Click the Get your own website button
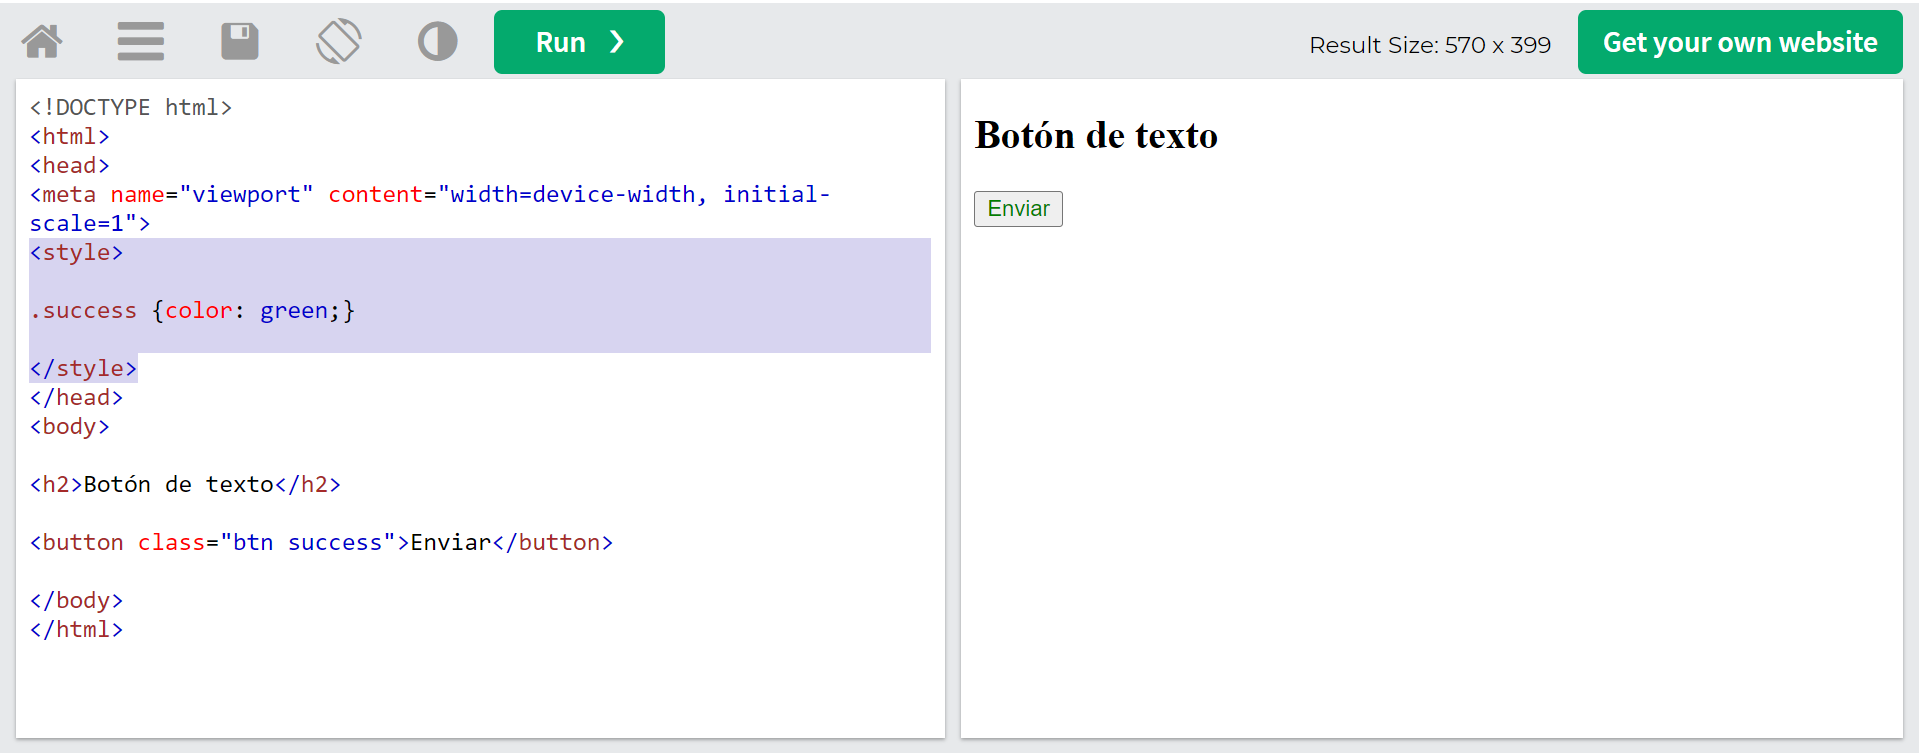The height and width of the screenshot is (753, 1919). click(x=1739, y=42)
